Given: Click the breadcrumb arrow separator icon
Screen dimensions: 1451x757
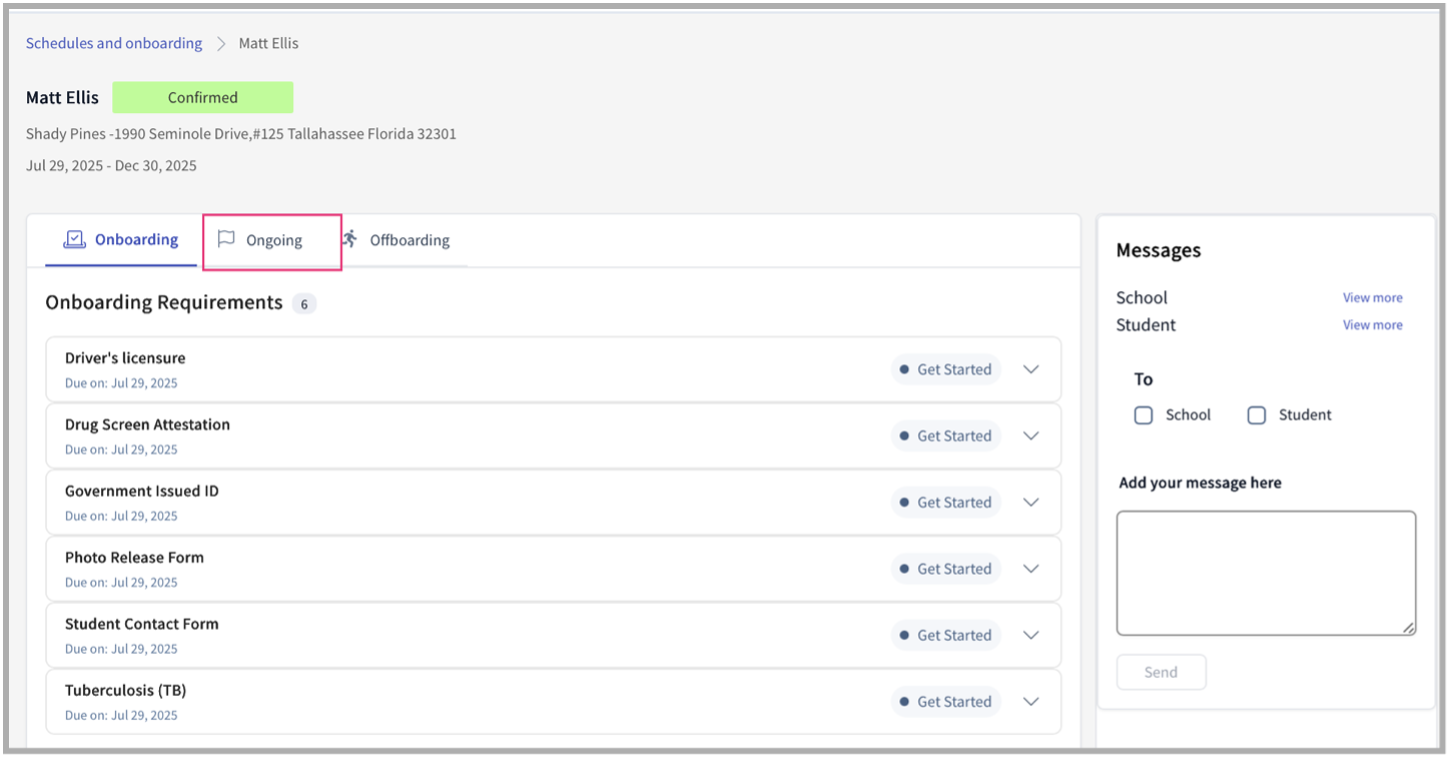Looking at the screenshot, I should (x=221, y=44).
